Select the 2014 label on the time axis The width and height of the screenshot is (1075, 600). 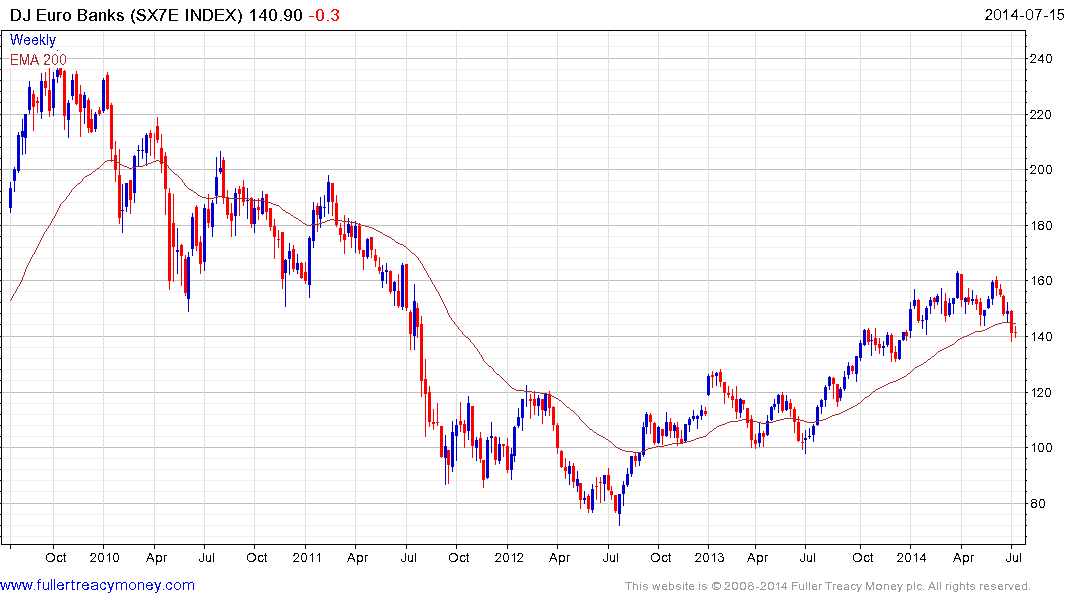912,557
